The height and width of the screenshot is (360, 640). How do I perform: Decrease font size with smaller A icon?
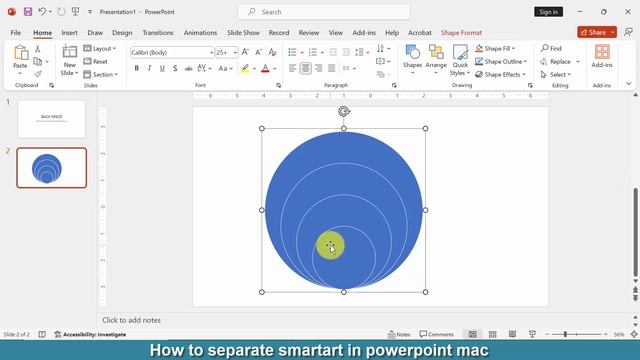pyautogui.click(x=258, y=52)
